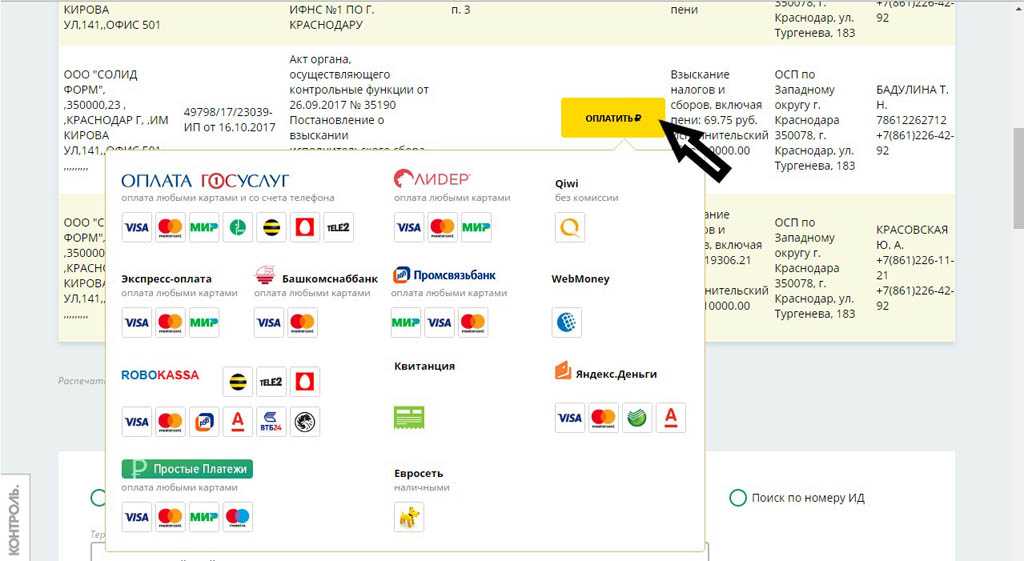Choose Alfa-Bank icon under Яндекс.Деньги
Screen dimensions: 1024x561
tap(671, 418)
